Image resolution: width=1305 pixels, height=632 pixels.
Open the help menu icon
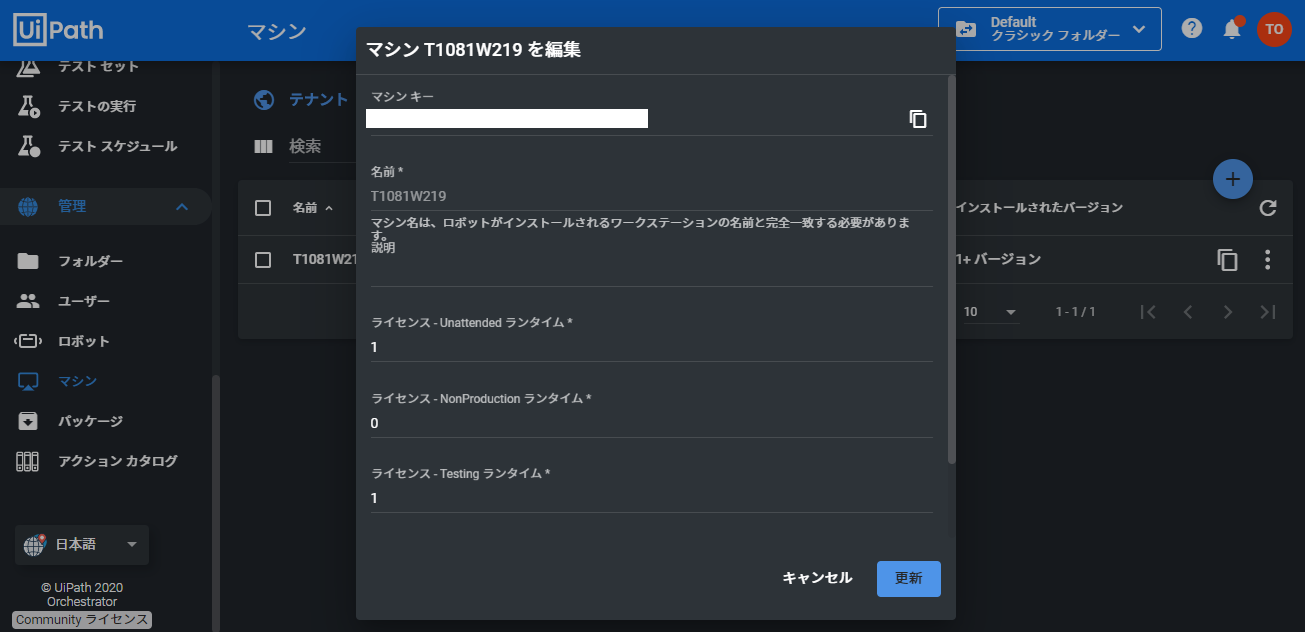tap(1192, 28)
